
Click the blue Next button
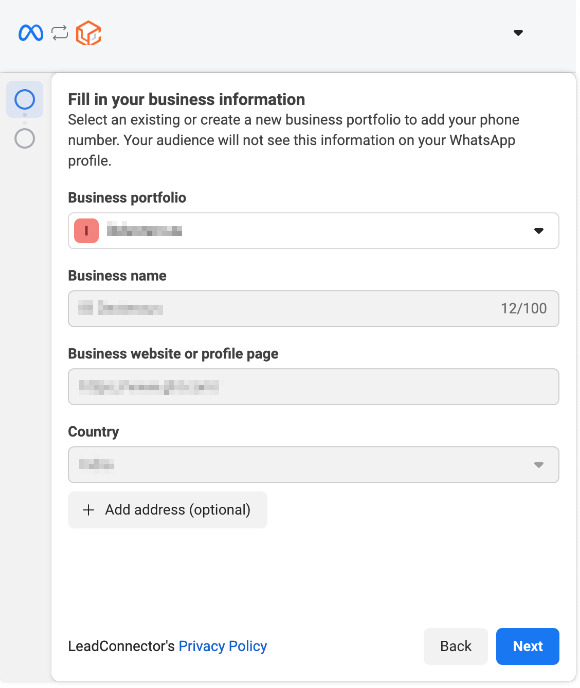527,646
